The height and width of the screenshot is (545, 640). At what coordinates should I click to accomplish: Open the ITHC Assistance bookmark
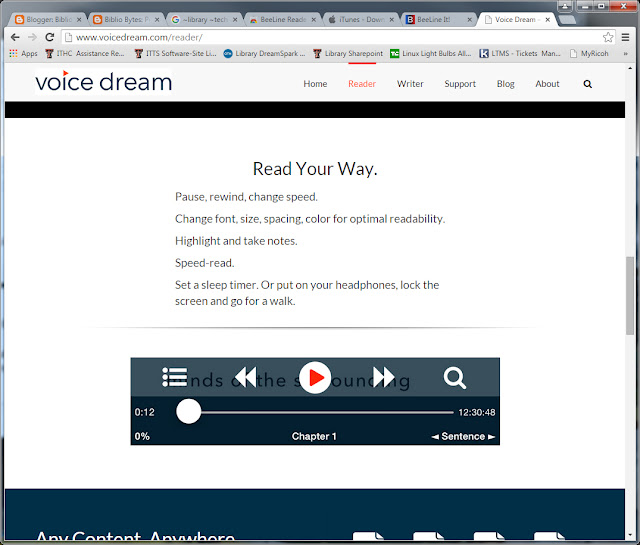(85, 53)
